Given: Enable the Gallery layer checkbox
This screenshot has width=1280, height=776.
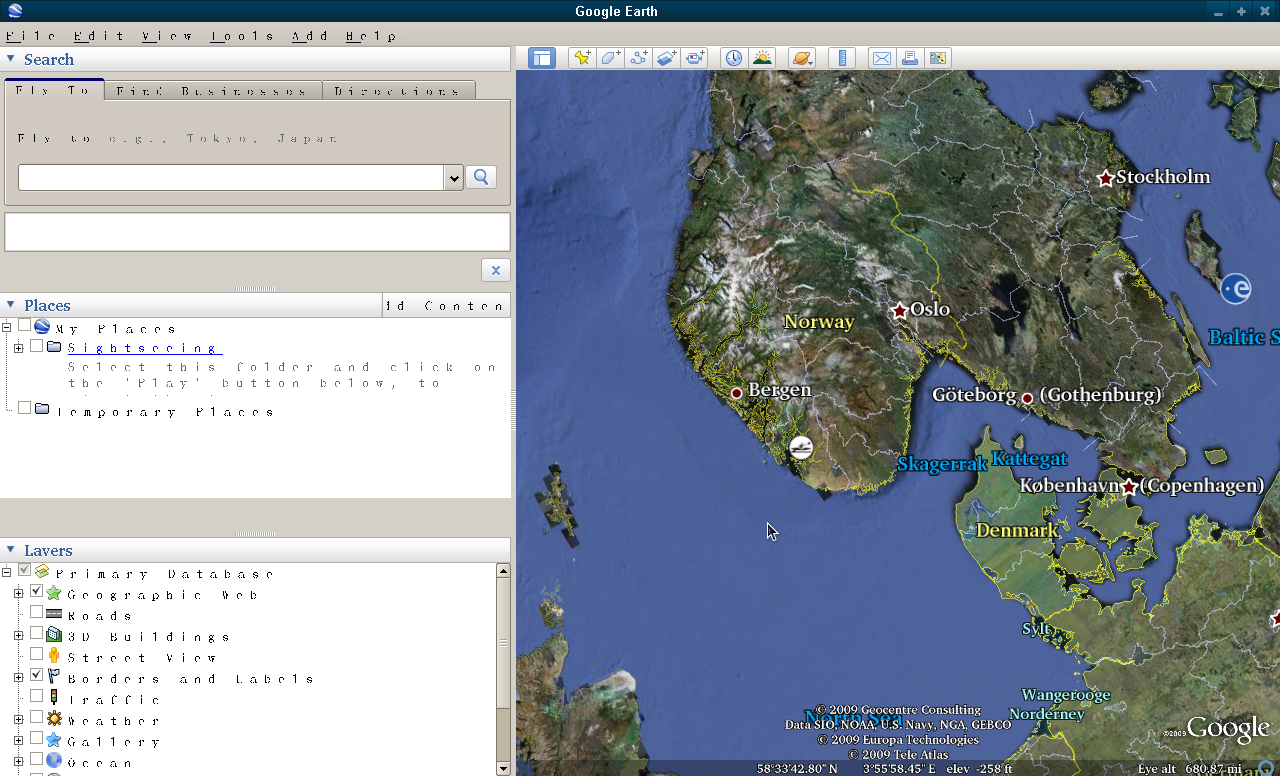Looking at the screenshot, I should (37, 738).
